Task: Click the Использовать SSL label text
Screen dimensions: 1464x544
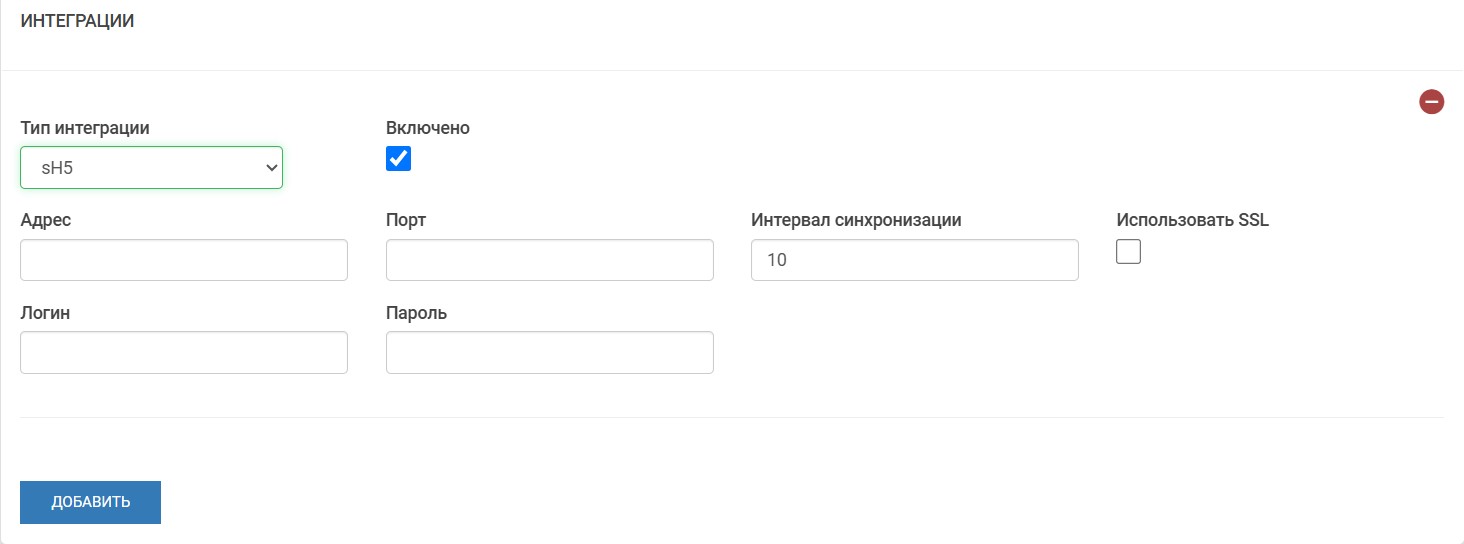Action: click(1192, 220)
